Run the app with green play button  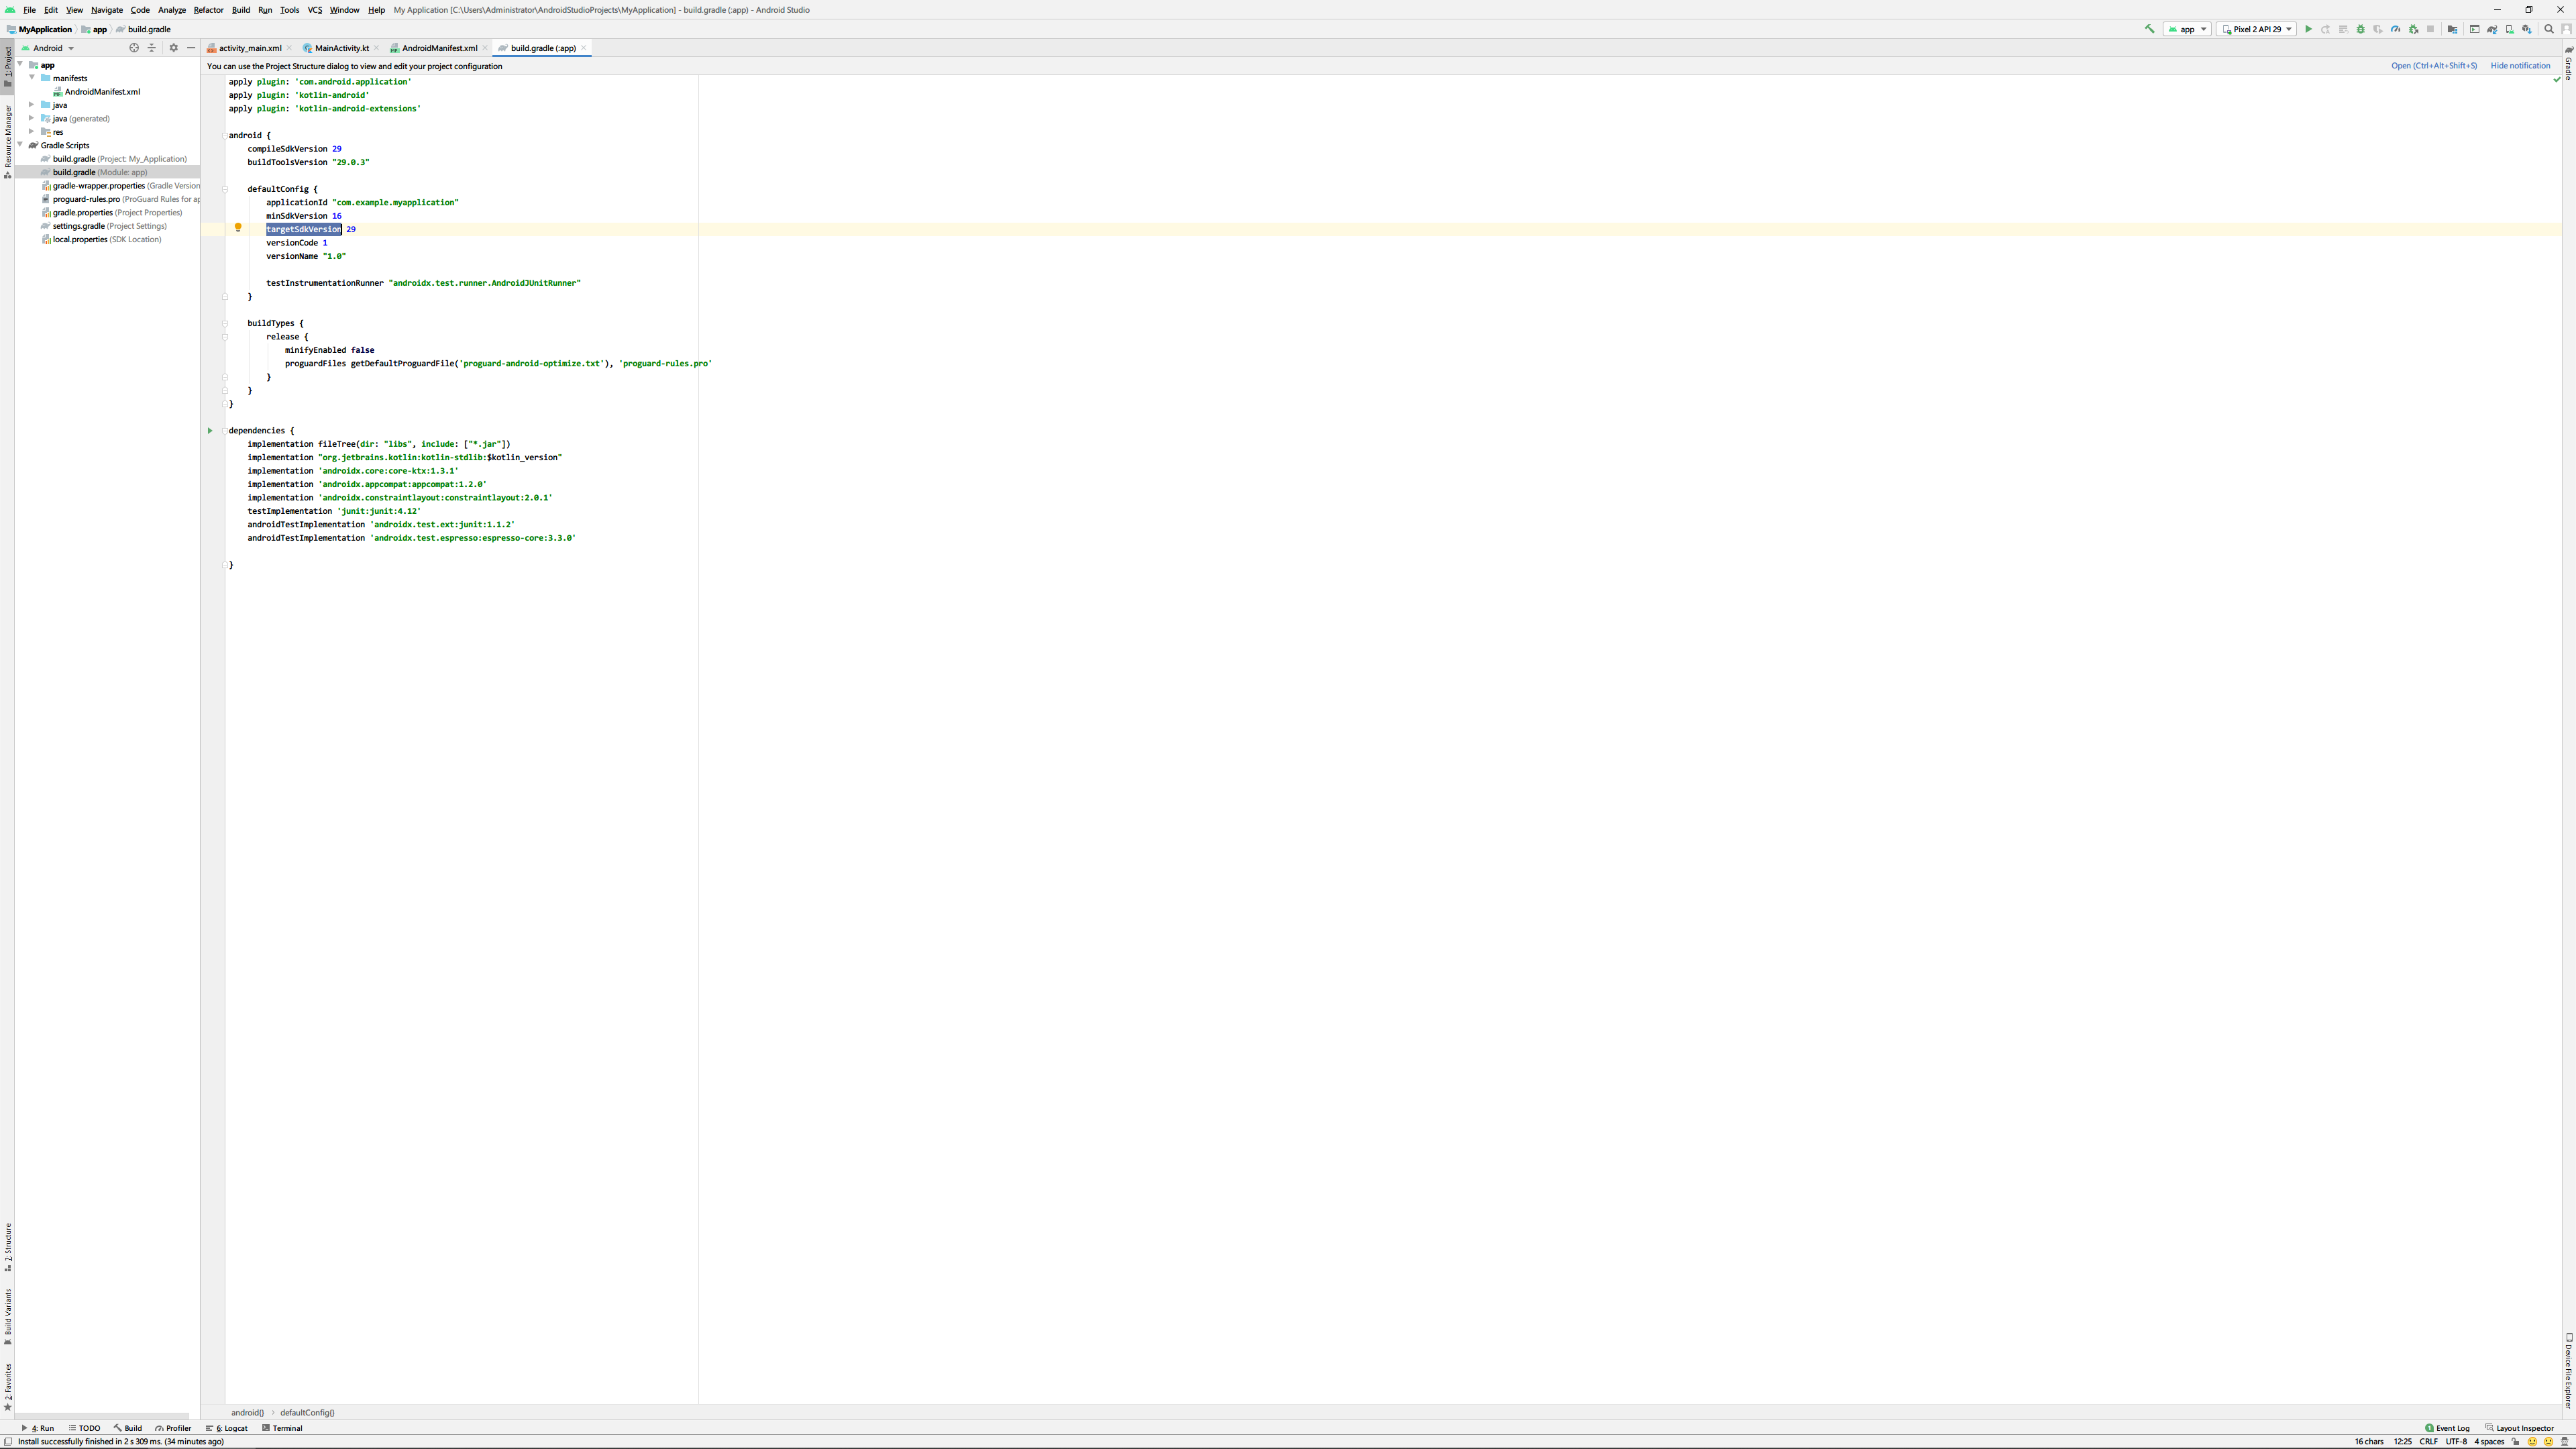pyautogui.click(x=2309, y=29)
